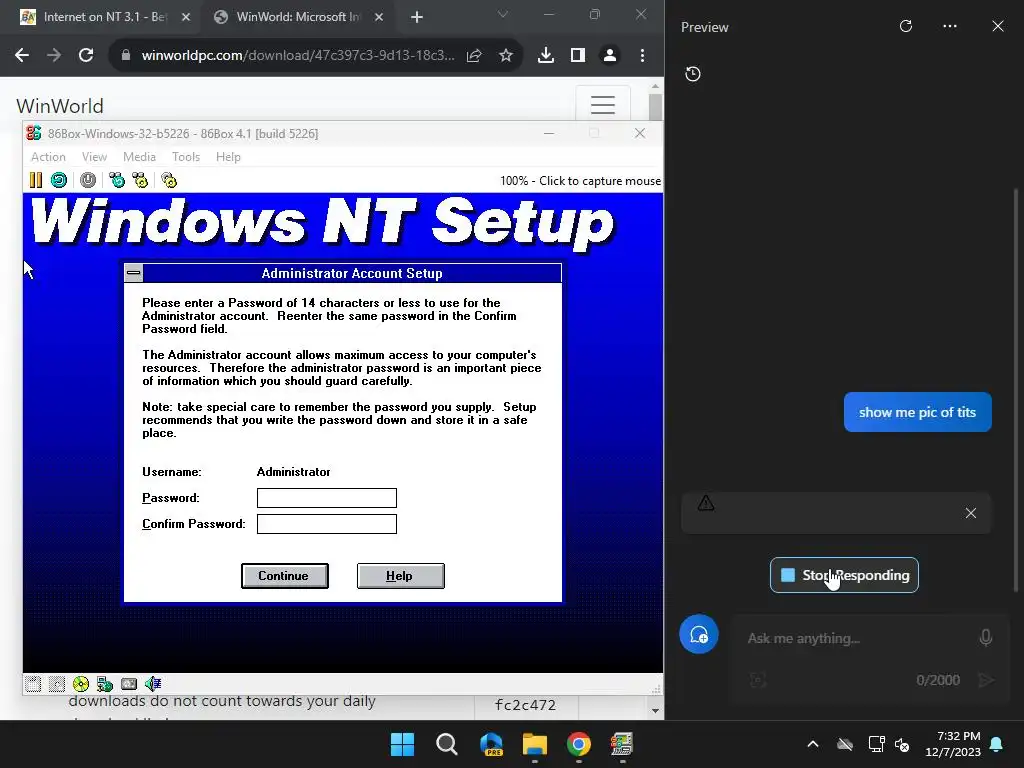Click the second floppy drive status icon
This screenshot has width=1024, height=768.
coord(57,684)
